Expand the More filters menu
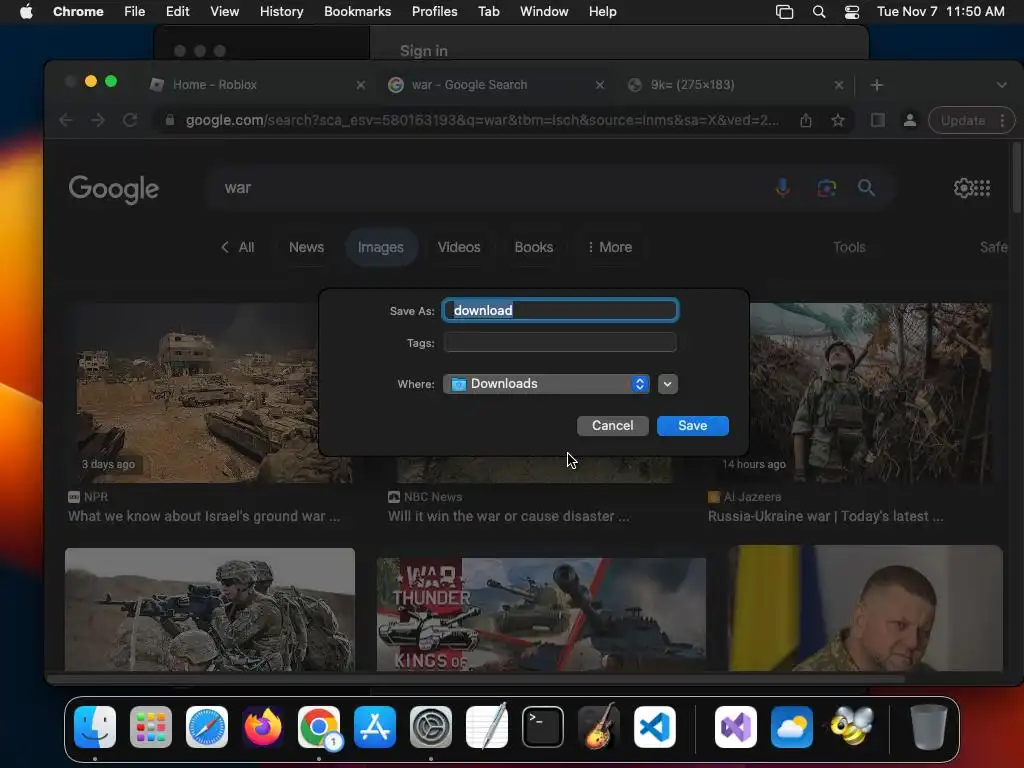Image resolution: width=1024 pixels, height=768 pixels. click(609, 248)
